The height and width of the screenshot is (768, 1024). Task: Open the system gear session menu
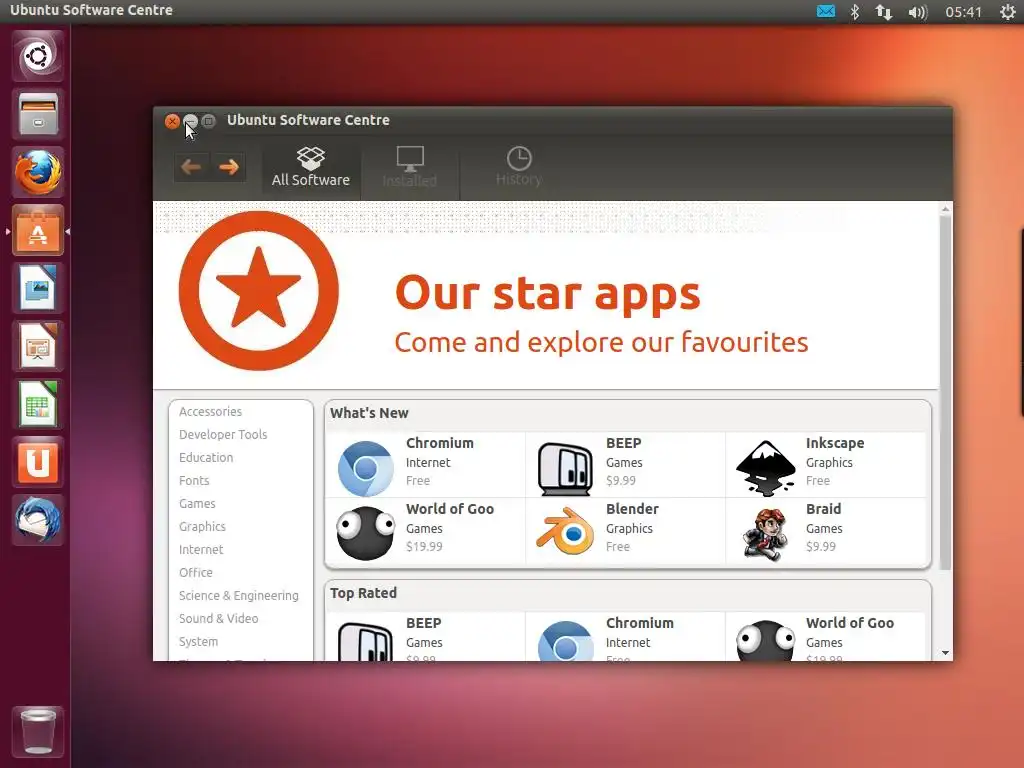pos(1008,12)
